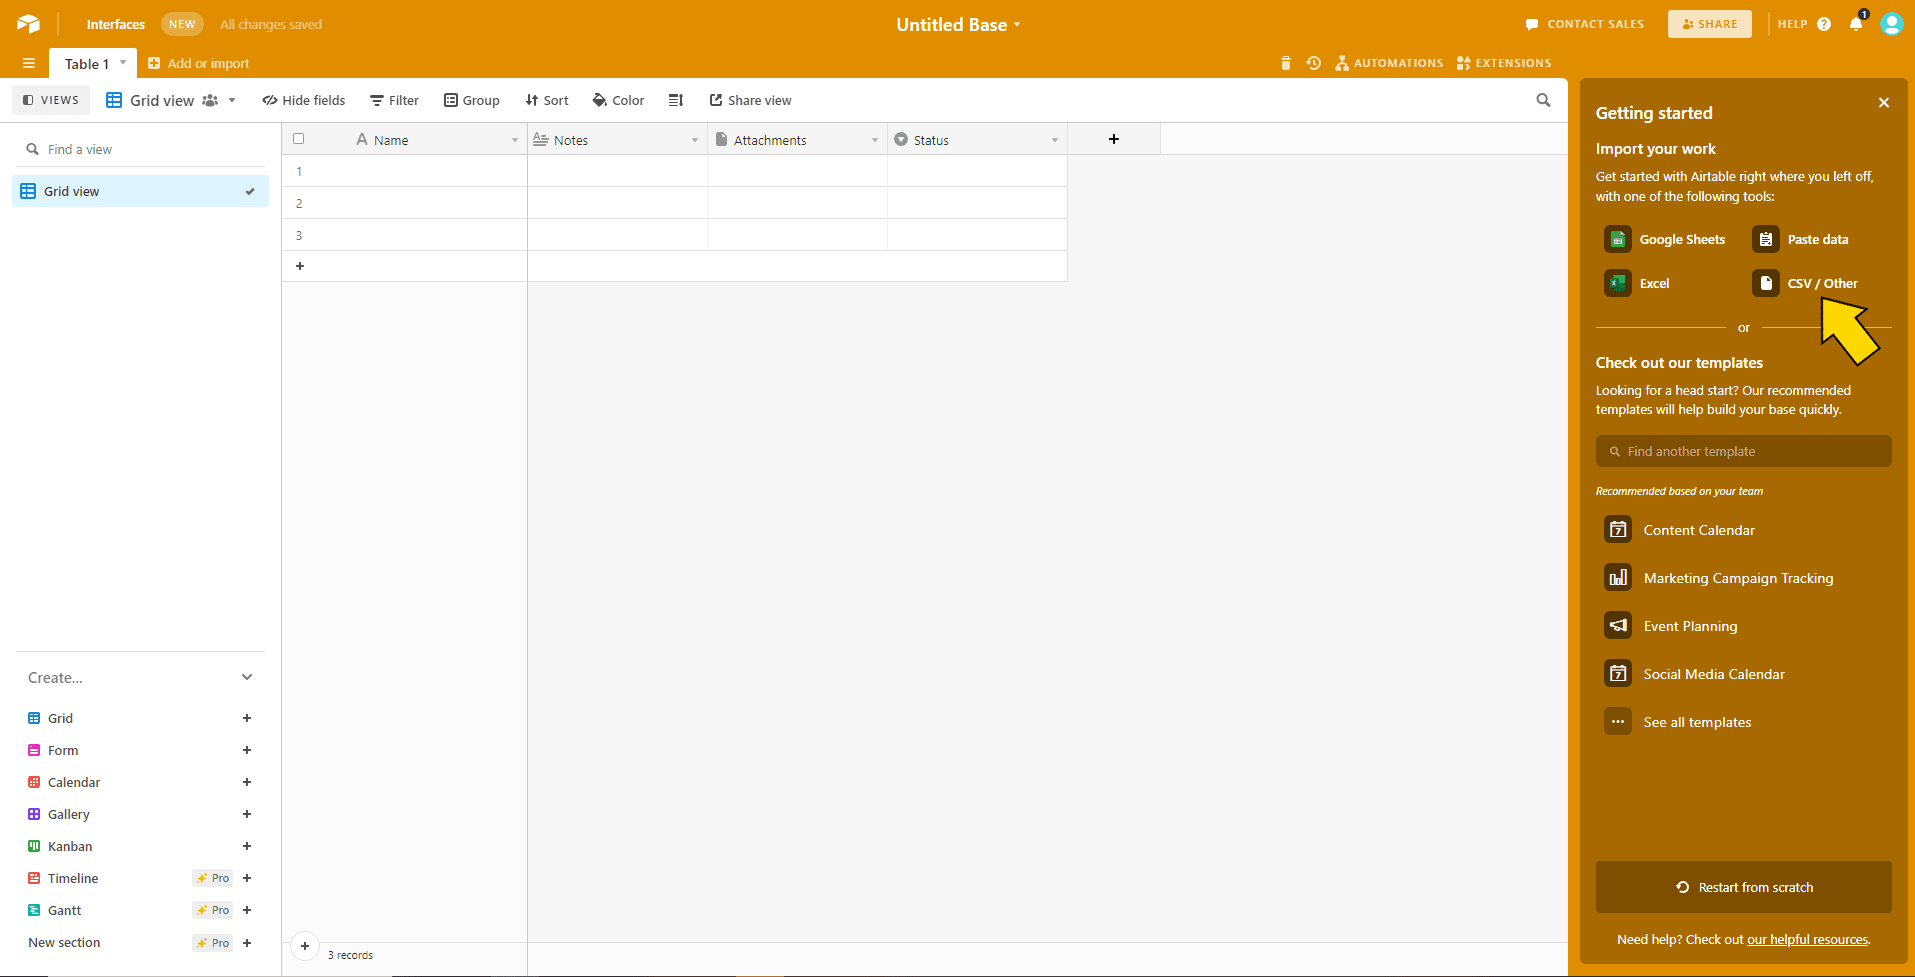Open Event Planning template
The width and height of the screenshot is (1915, 977).
click(x=1671, y=626)
